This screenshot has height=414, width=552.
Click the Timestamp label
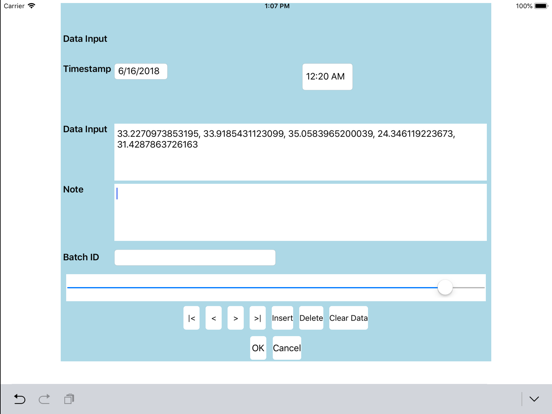click(87, 69)
